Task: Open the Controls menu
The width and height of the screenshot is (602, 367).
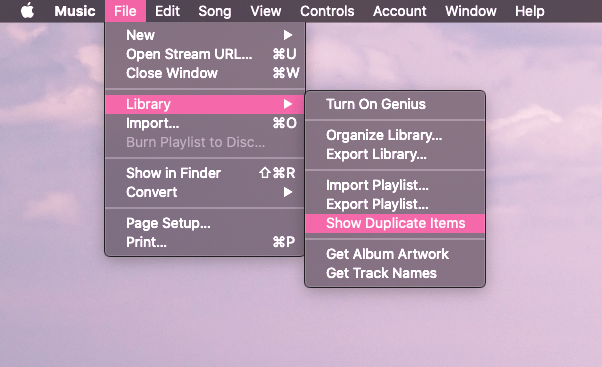Action: pyautogui.click(x=327, y=11)
